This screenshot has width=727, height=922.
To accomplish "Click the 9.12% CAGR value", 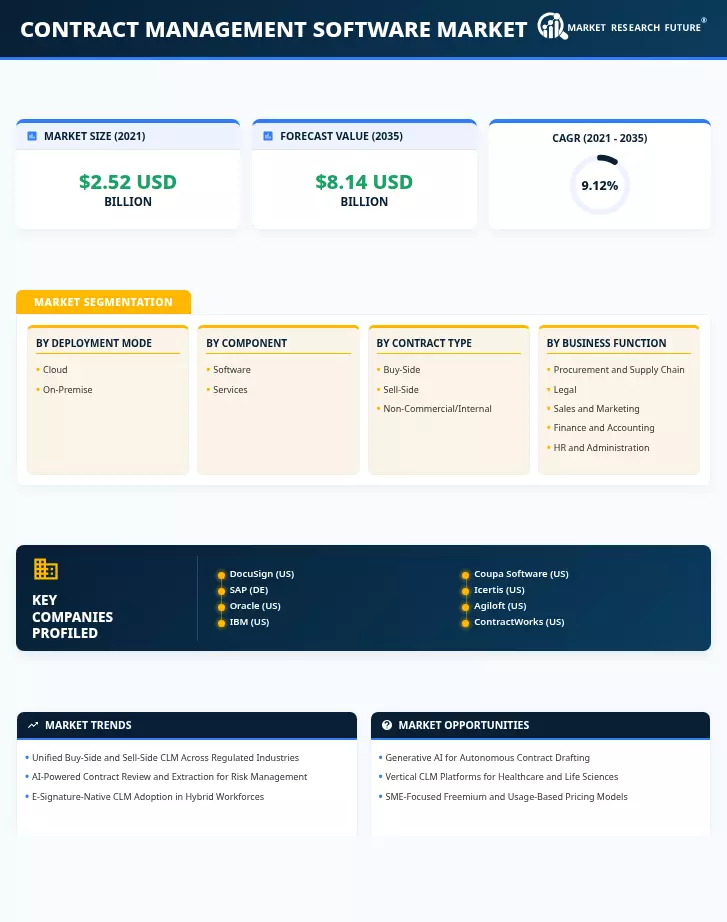I will click(599, 186).
